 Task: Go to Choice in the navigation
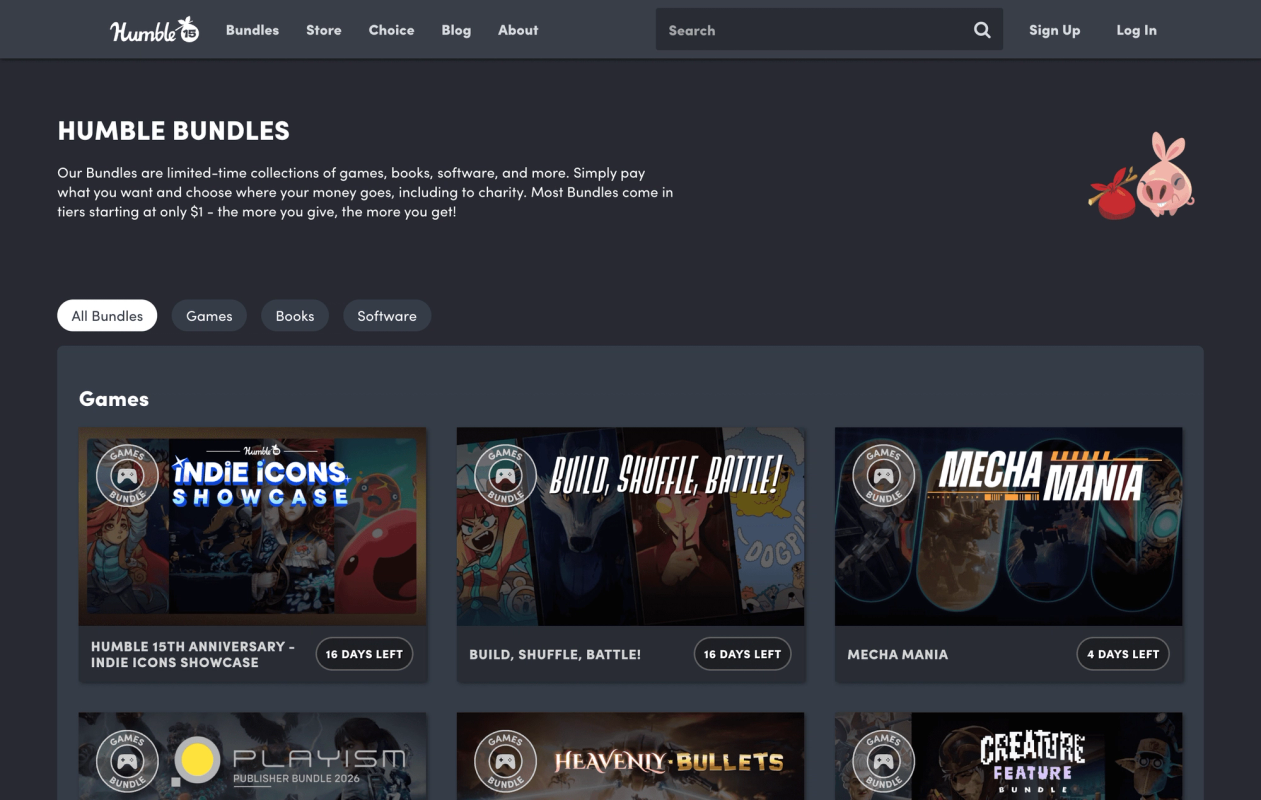391,30
